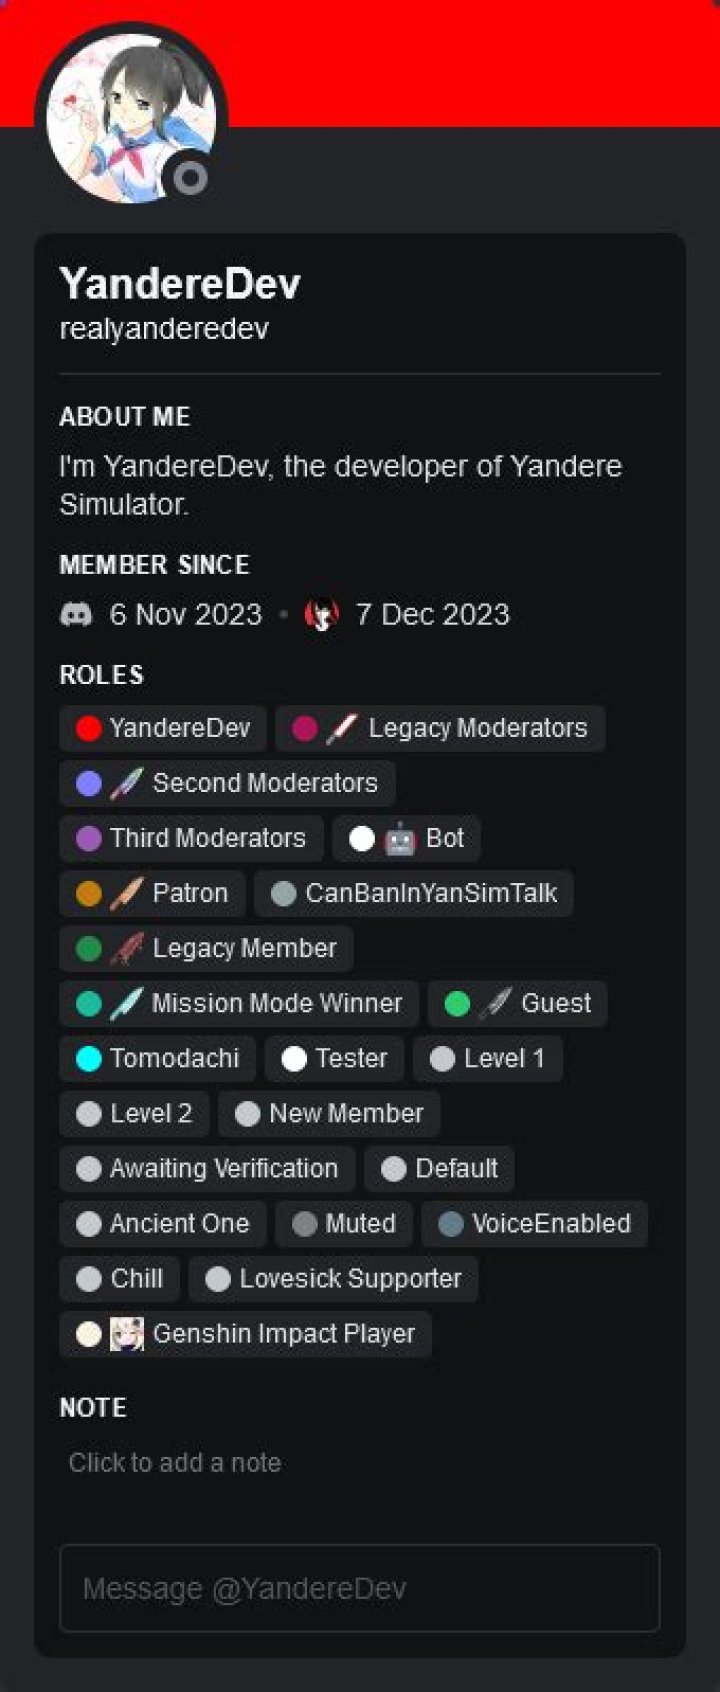Click the Legacy Member knife icon

click(x=126, y=948)
